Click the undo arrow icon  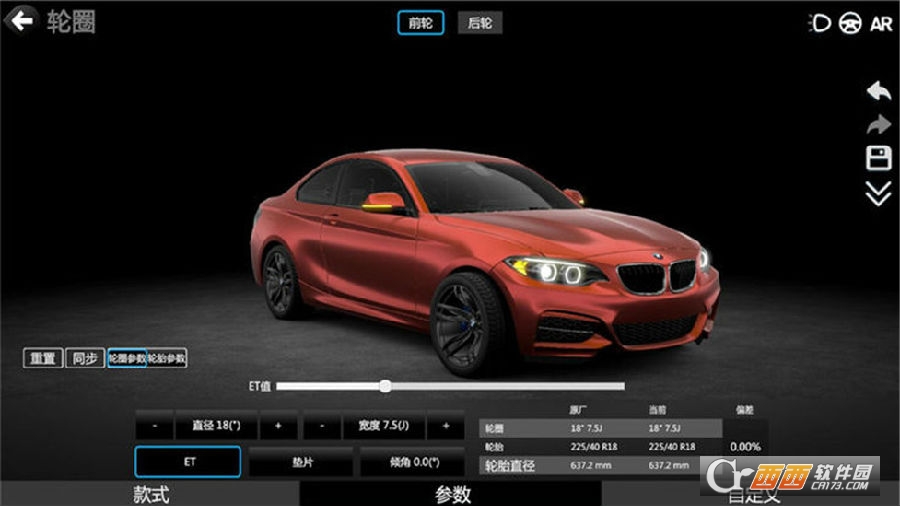pos(878,91)
